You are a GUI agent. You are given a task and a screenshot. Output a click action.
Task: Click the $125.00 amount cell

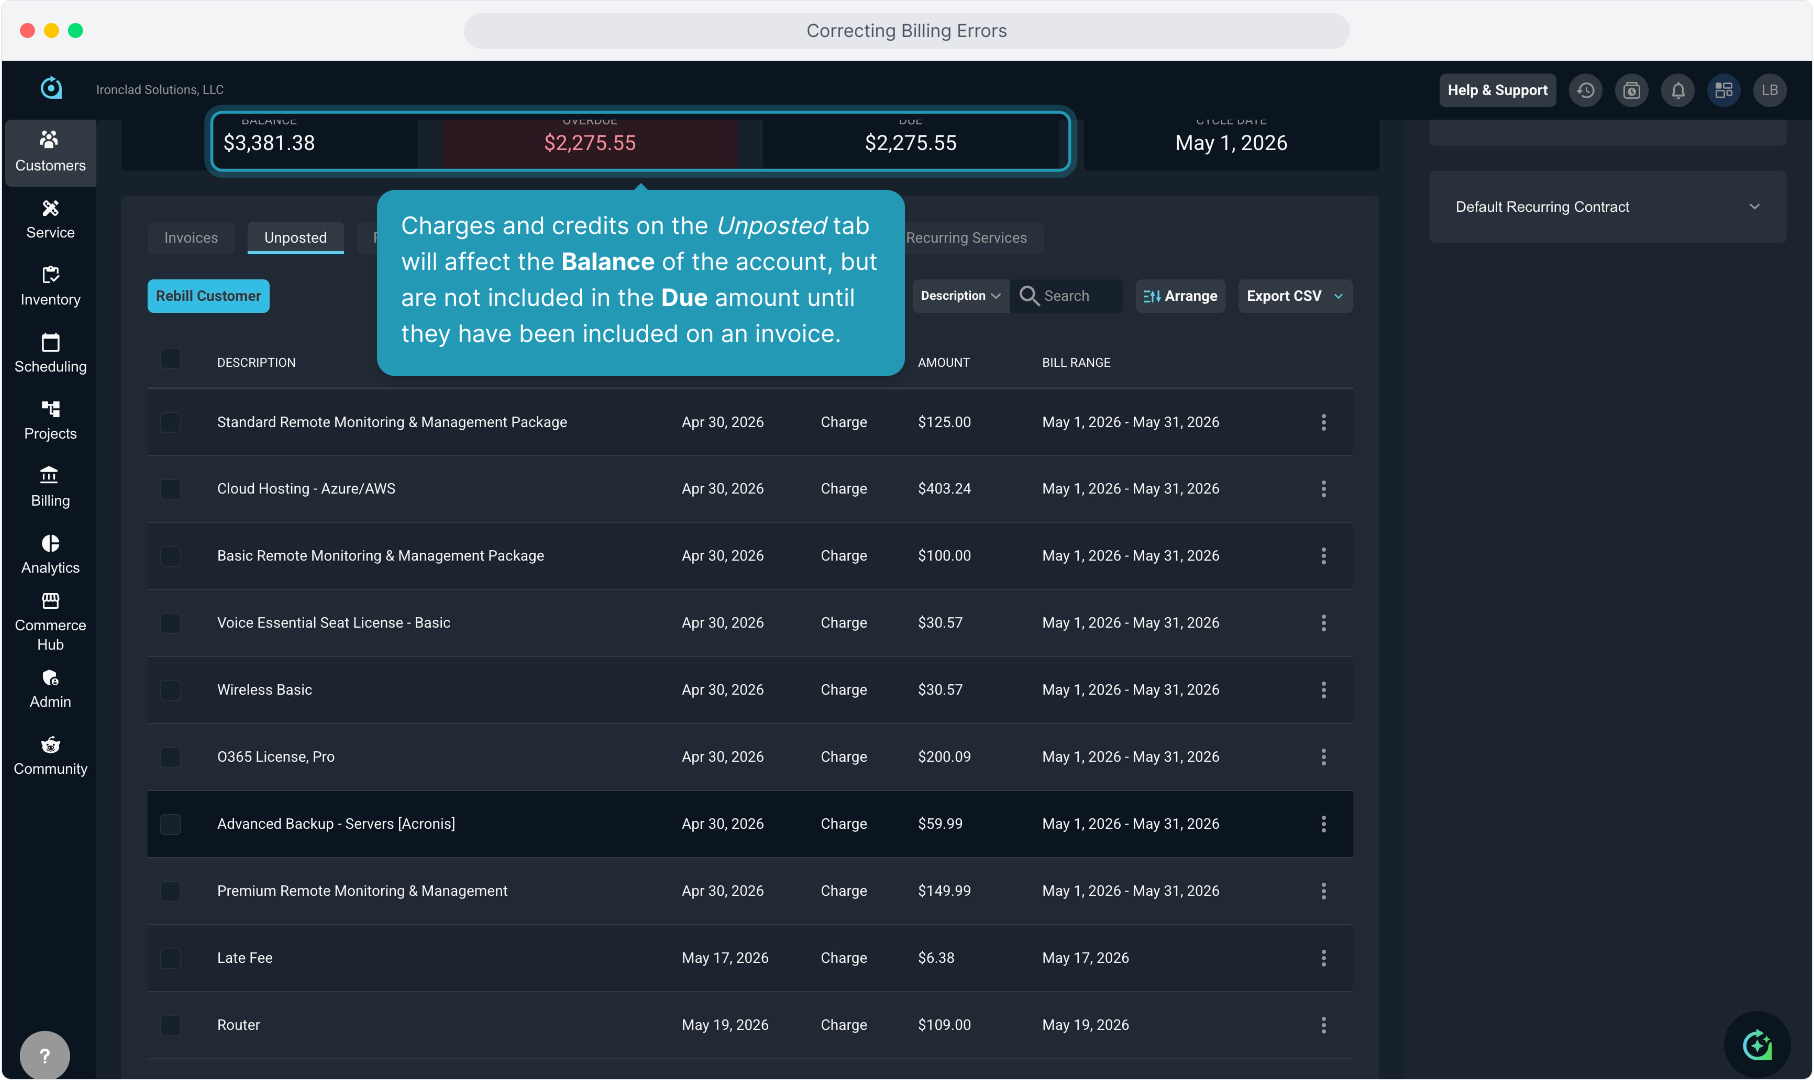(944, 422)
